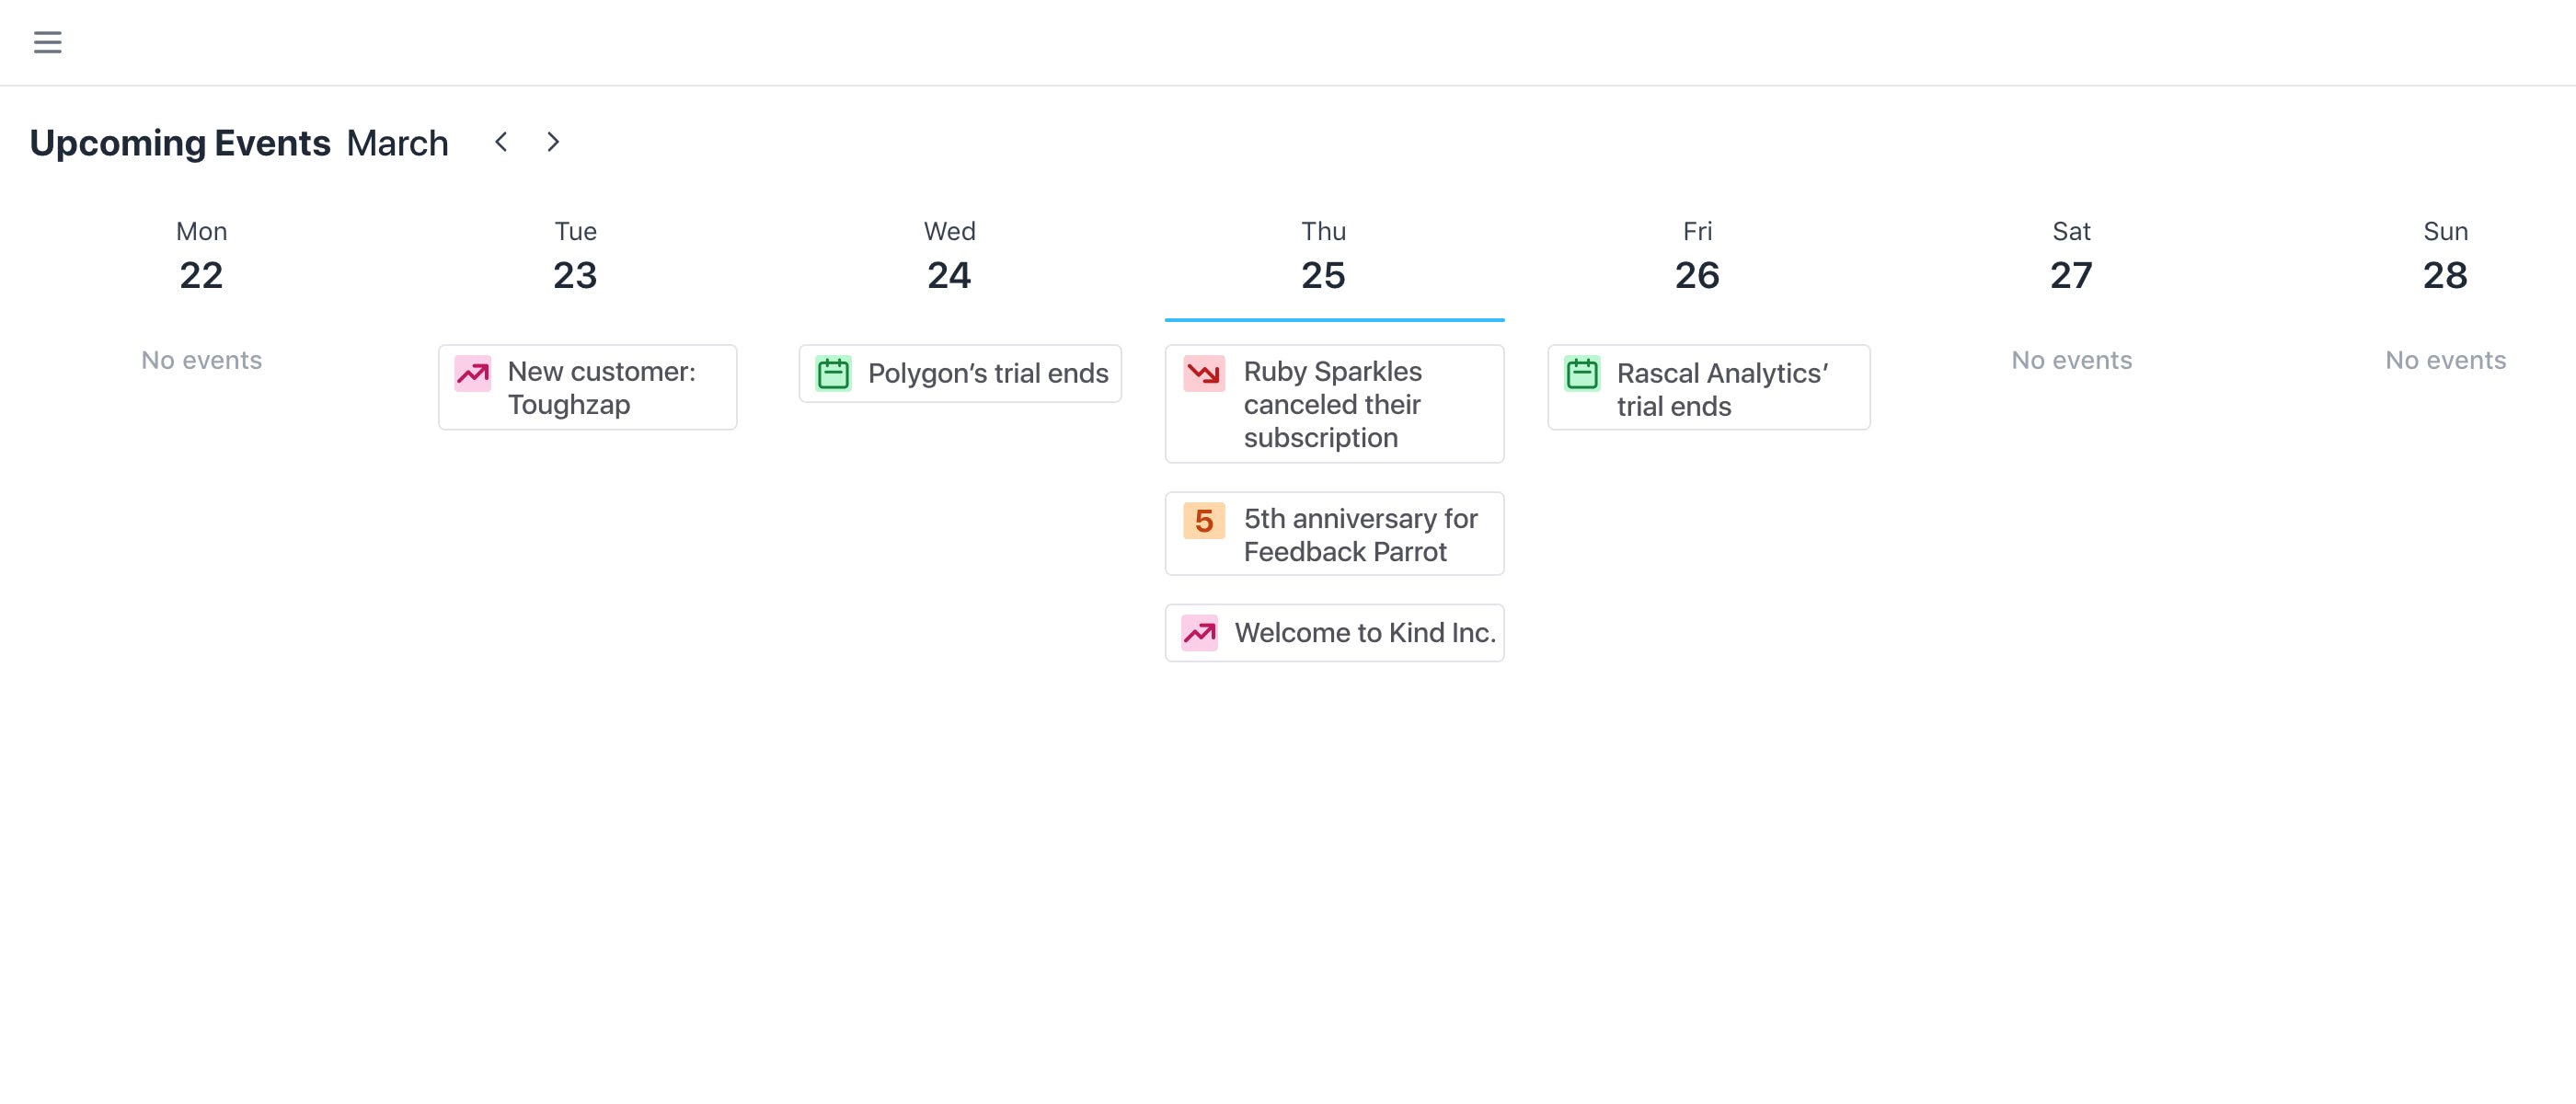
Task: Click the Ruby Sparkles downward trend icon
Action: [x=1203, y=374]
